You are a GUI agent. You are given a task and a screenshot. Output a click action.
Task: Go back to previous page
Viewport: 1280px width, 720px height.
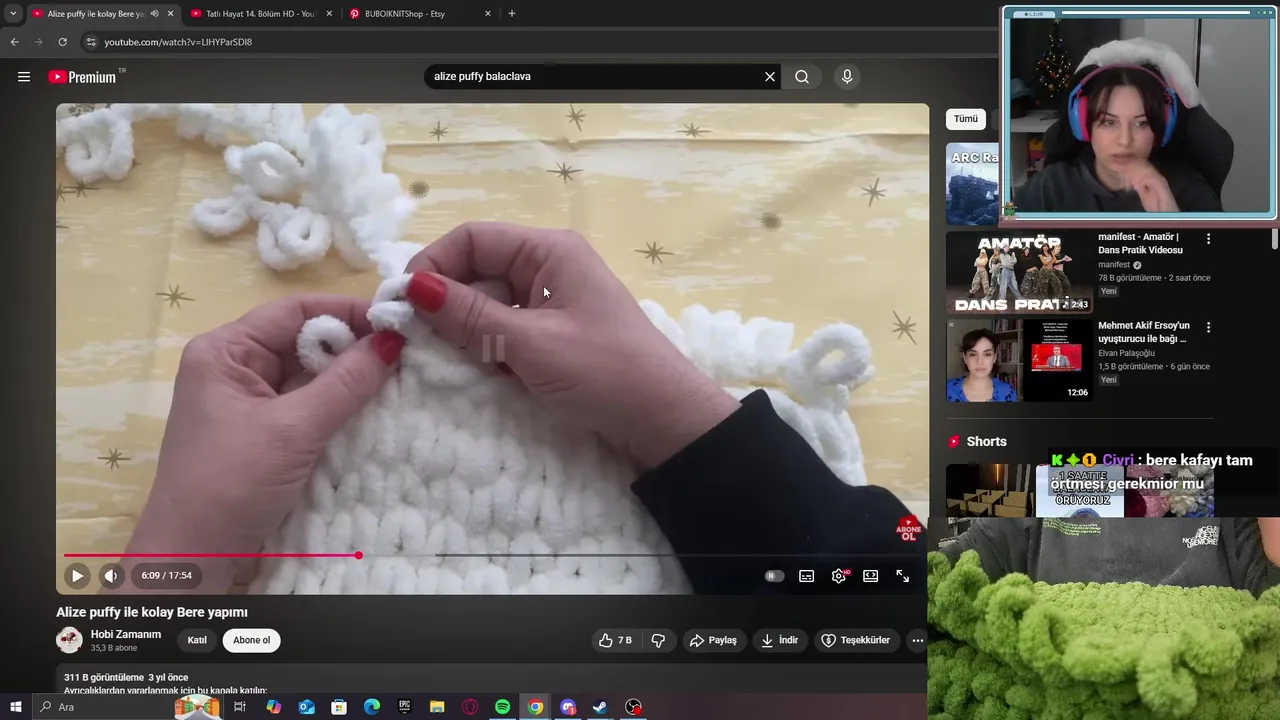(14, 42)
